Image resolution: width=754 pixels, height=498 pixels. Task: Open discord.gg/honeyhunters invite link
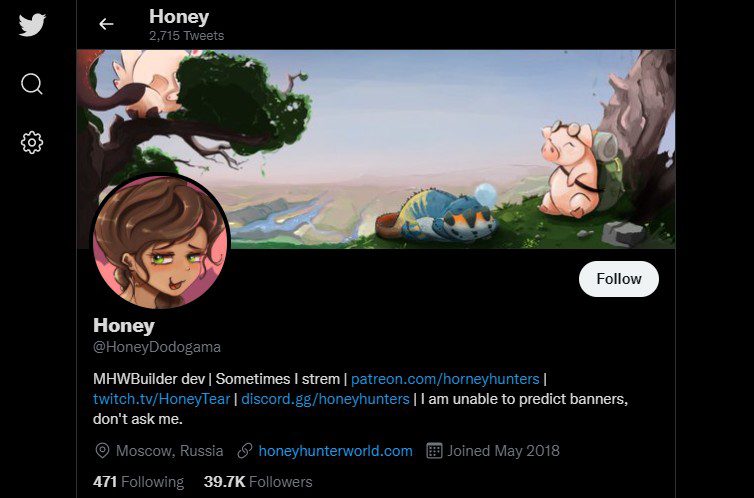tap(325, 399)
